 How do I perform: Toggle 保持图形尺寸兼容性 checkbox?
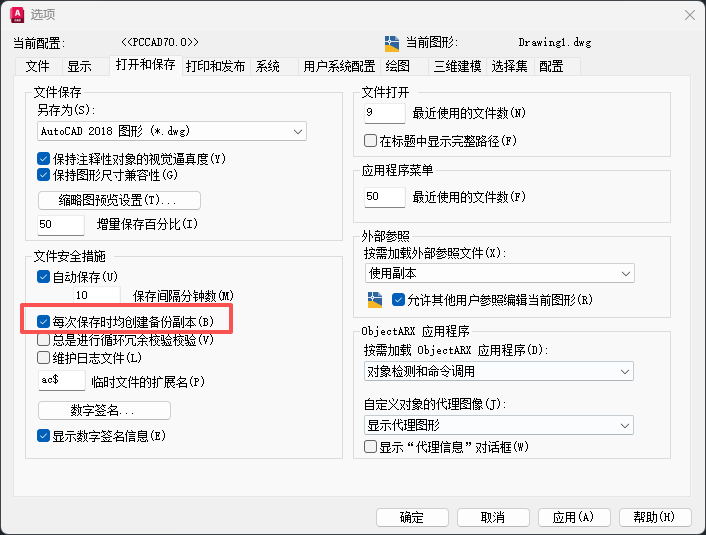coord(43,175)
